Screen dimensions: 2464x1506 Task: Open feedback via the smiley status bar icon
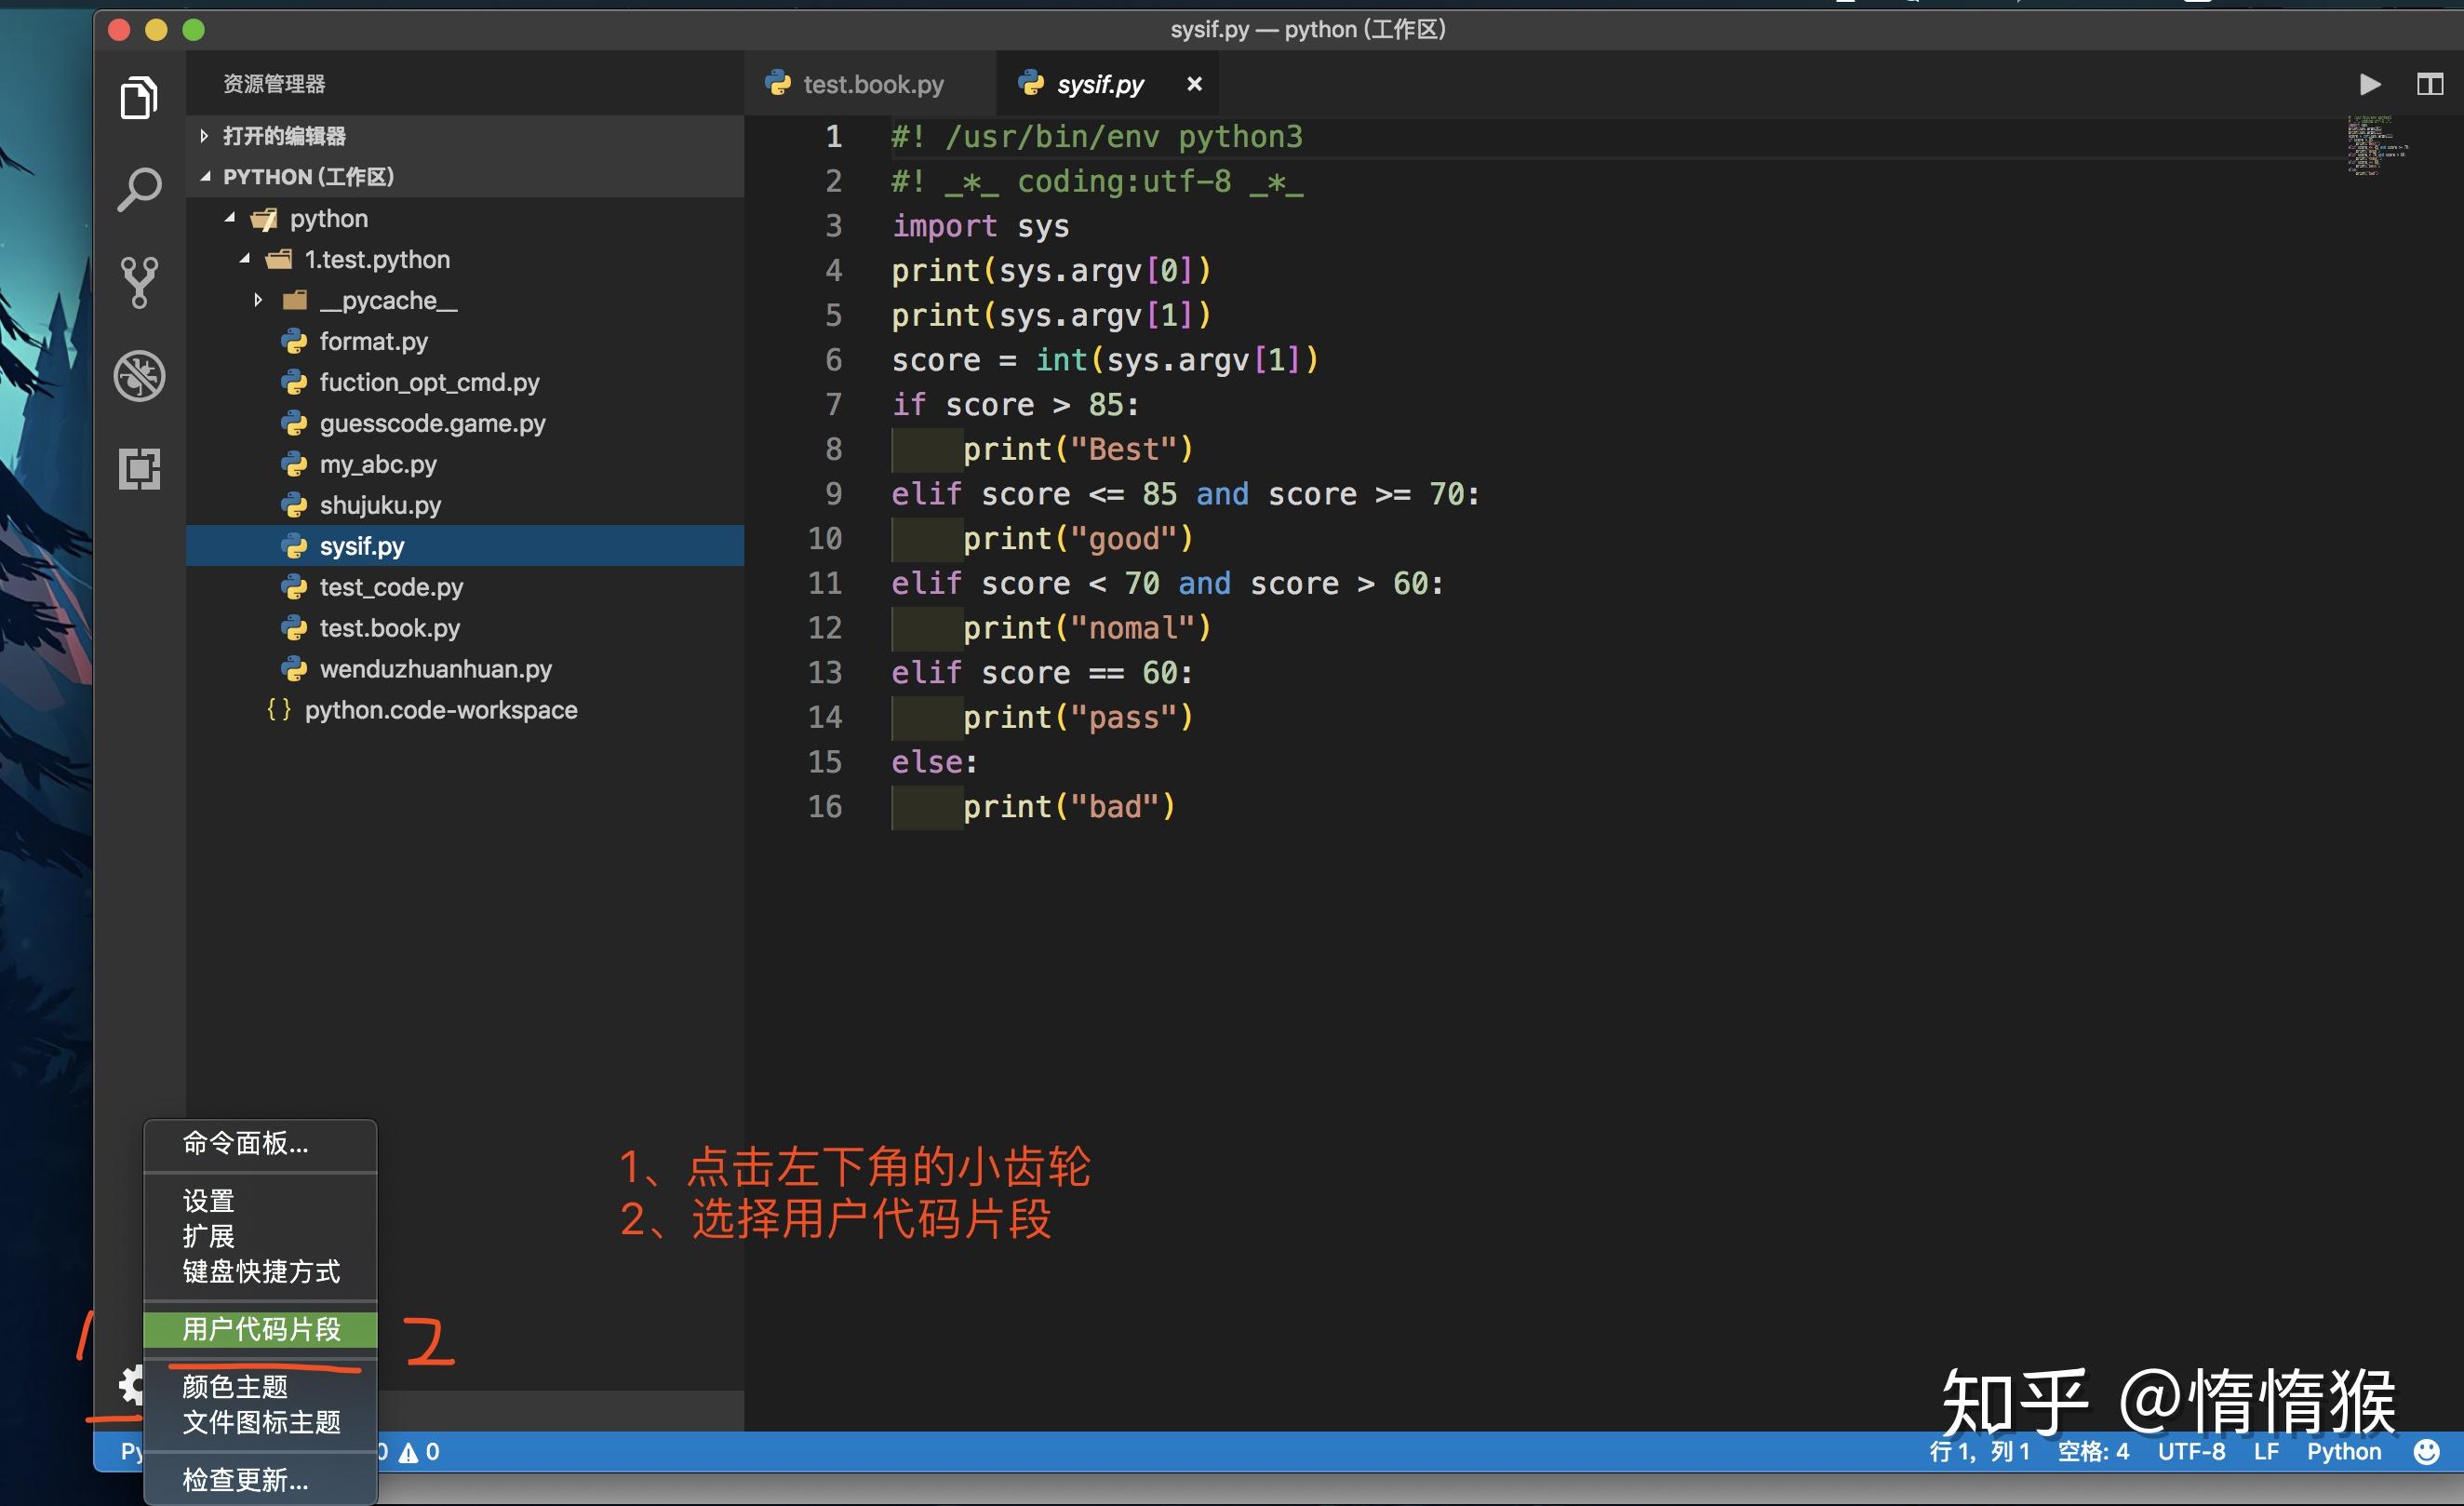[2426, 1451]
